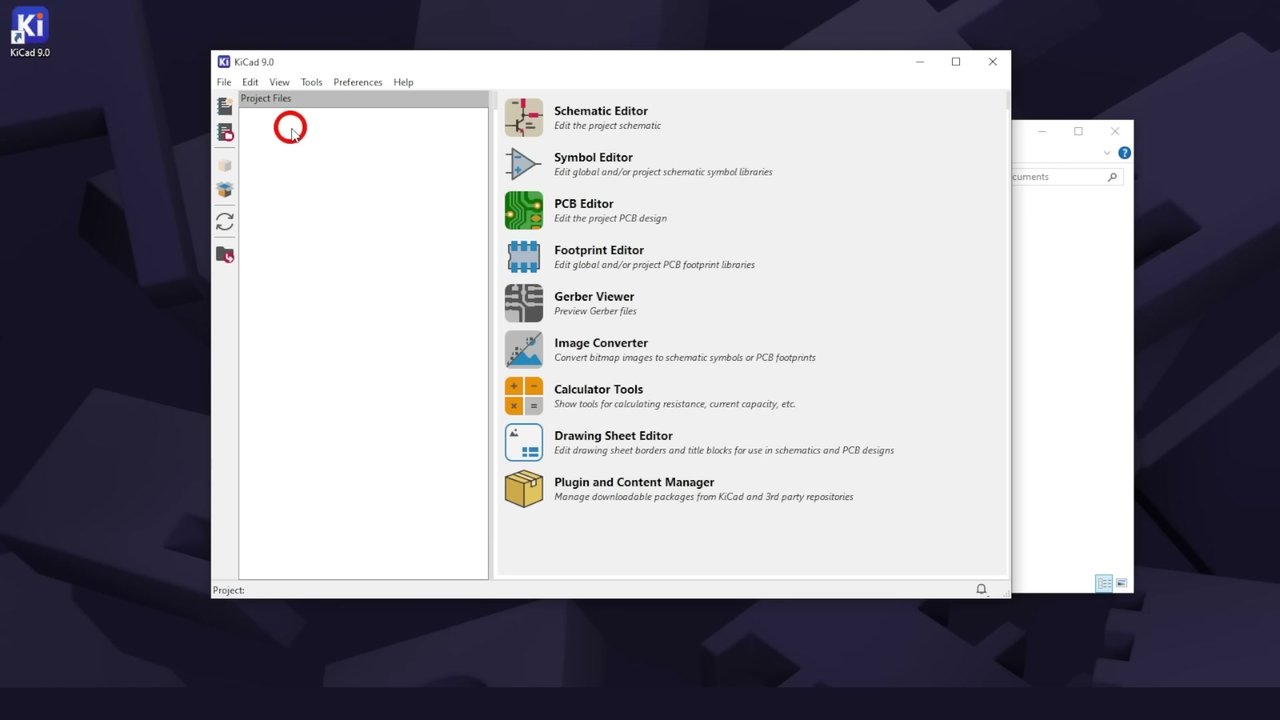This screenshot has width=1280, height=720.
Task: Maximize the KiCad 9.0 window
Action: coord(956,62)
